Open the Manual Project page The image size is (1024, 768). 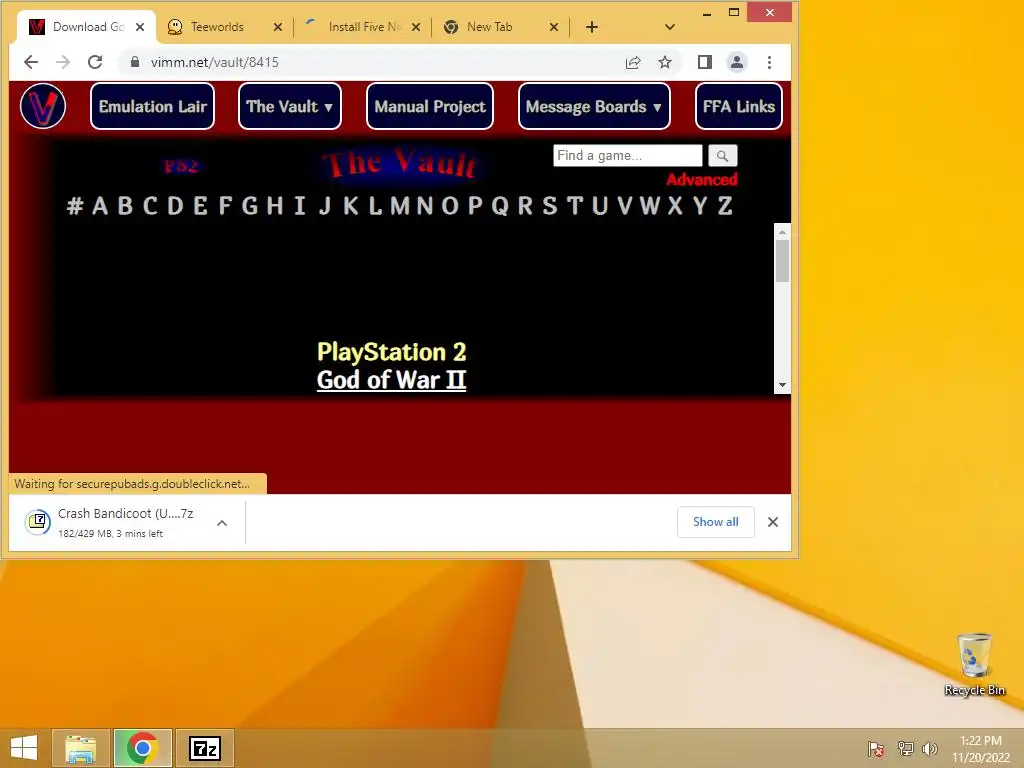[x=430, y=106]
